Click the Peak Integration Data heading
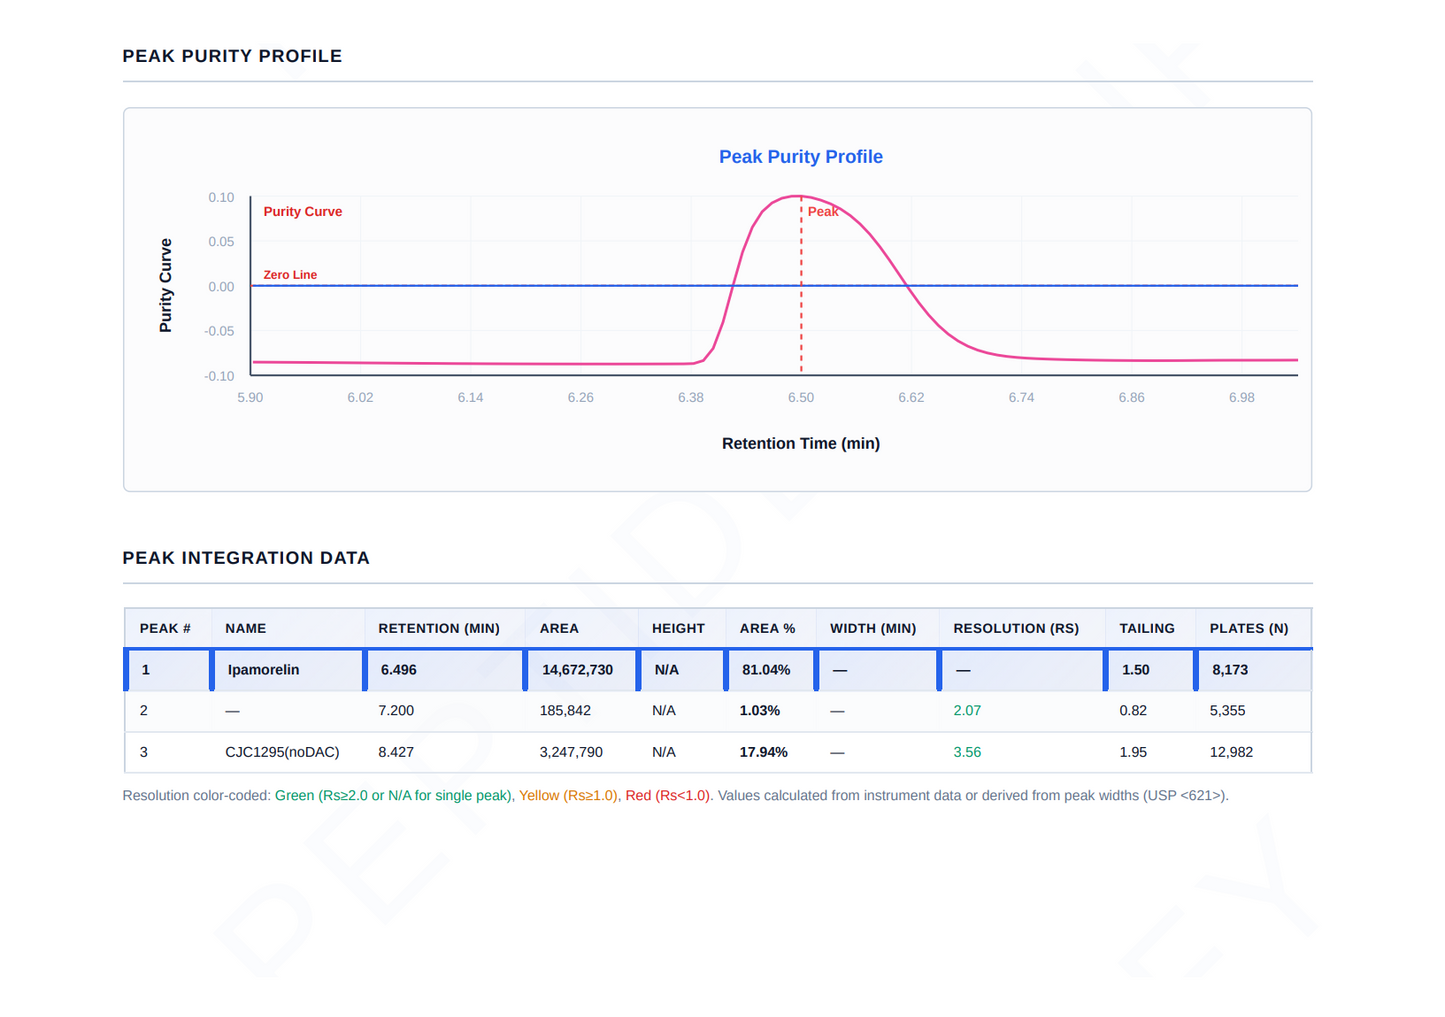The height and width of the screenshot is (1017, 1445). pyautogui.click(x=246, y=558)
